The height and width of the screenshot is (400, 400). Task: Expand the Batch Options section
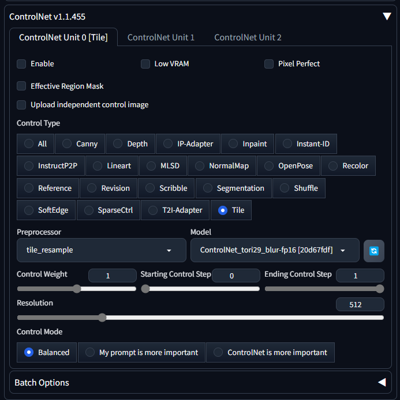(x=382, y=382)
